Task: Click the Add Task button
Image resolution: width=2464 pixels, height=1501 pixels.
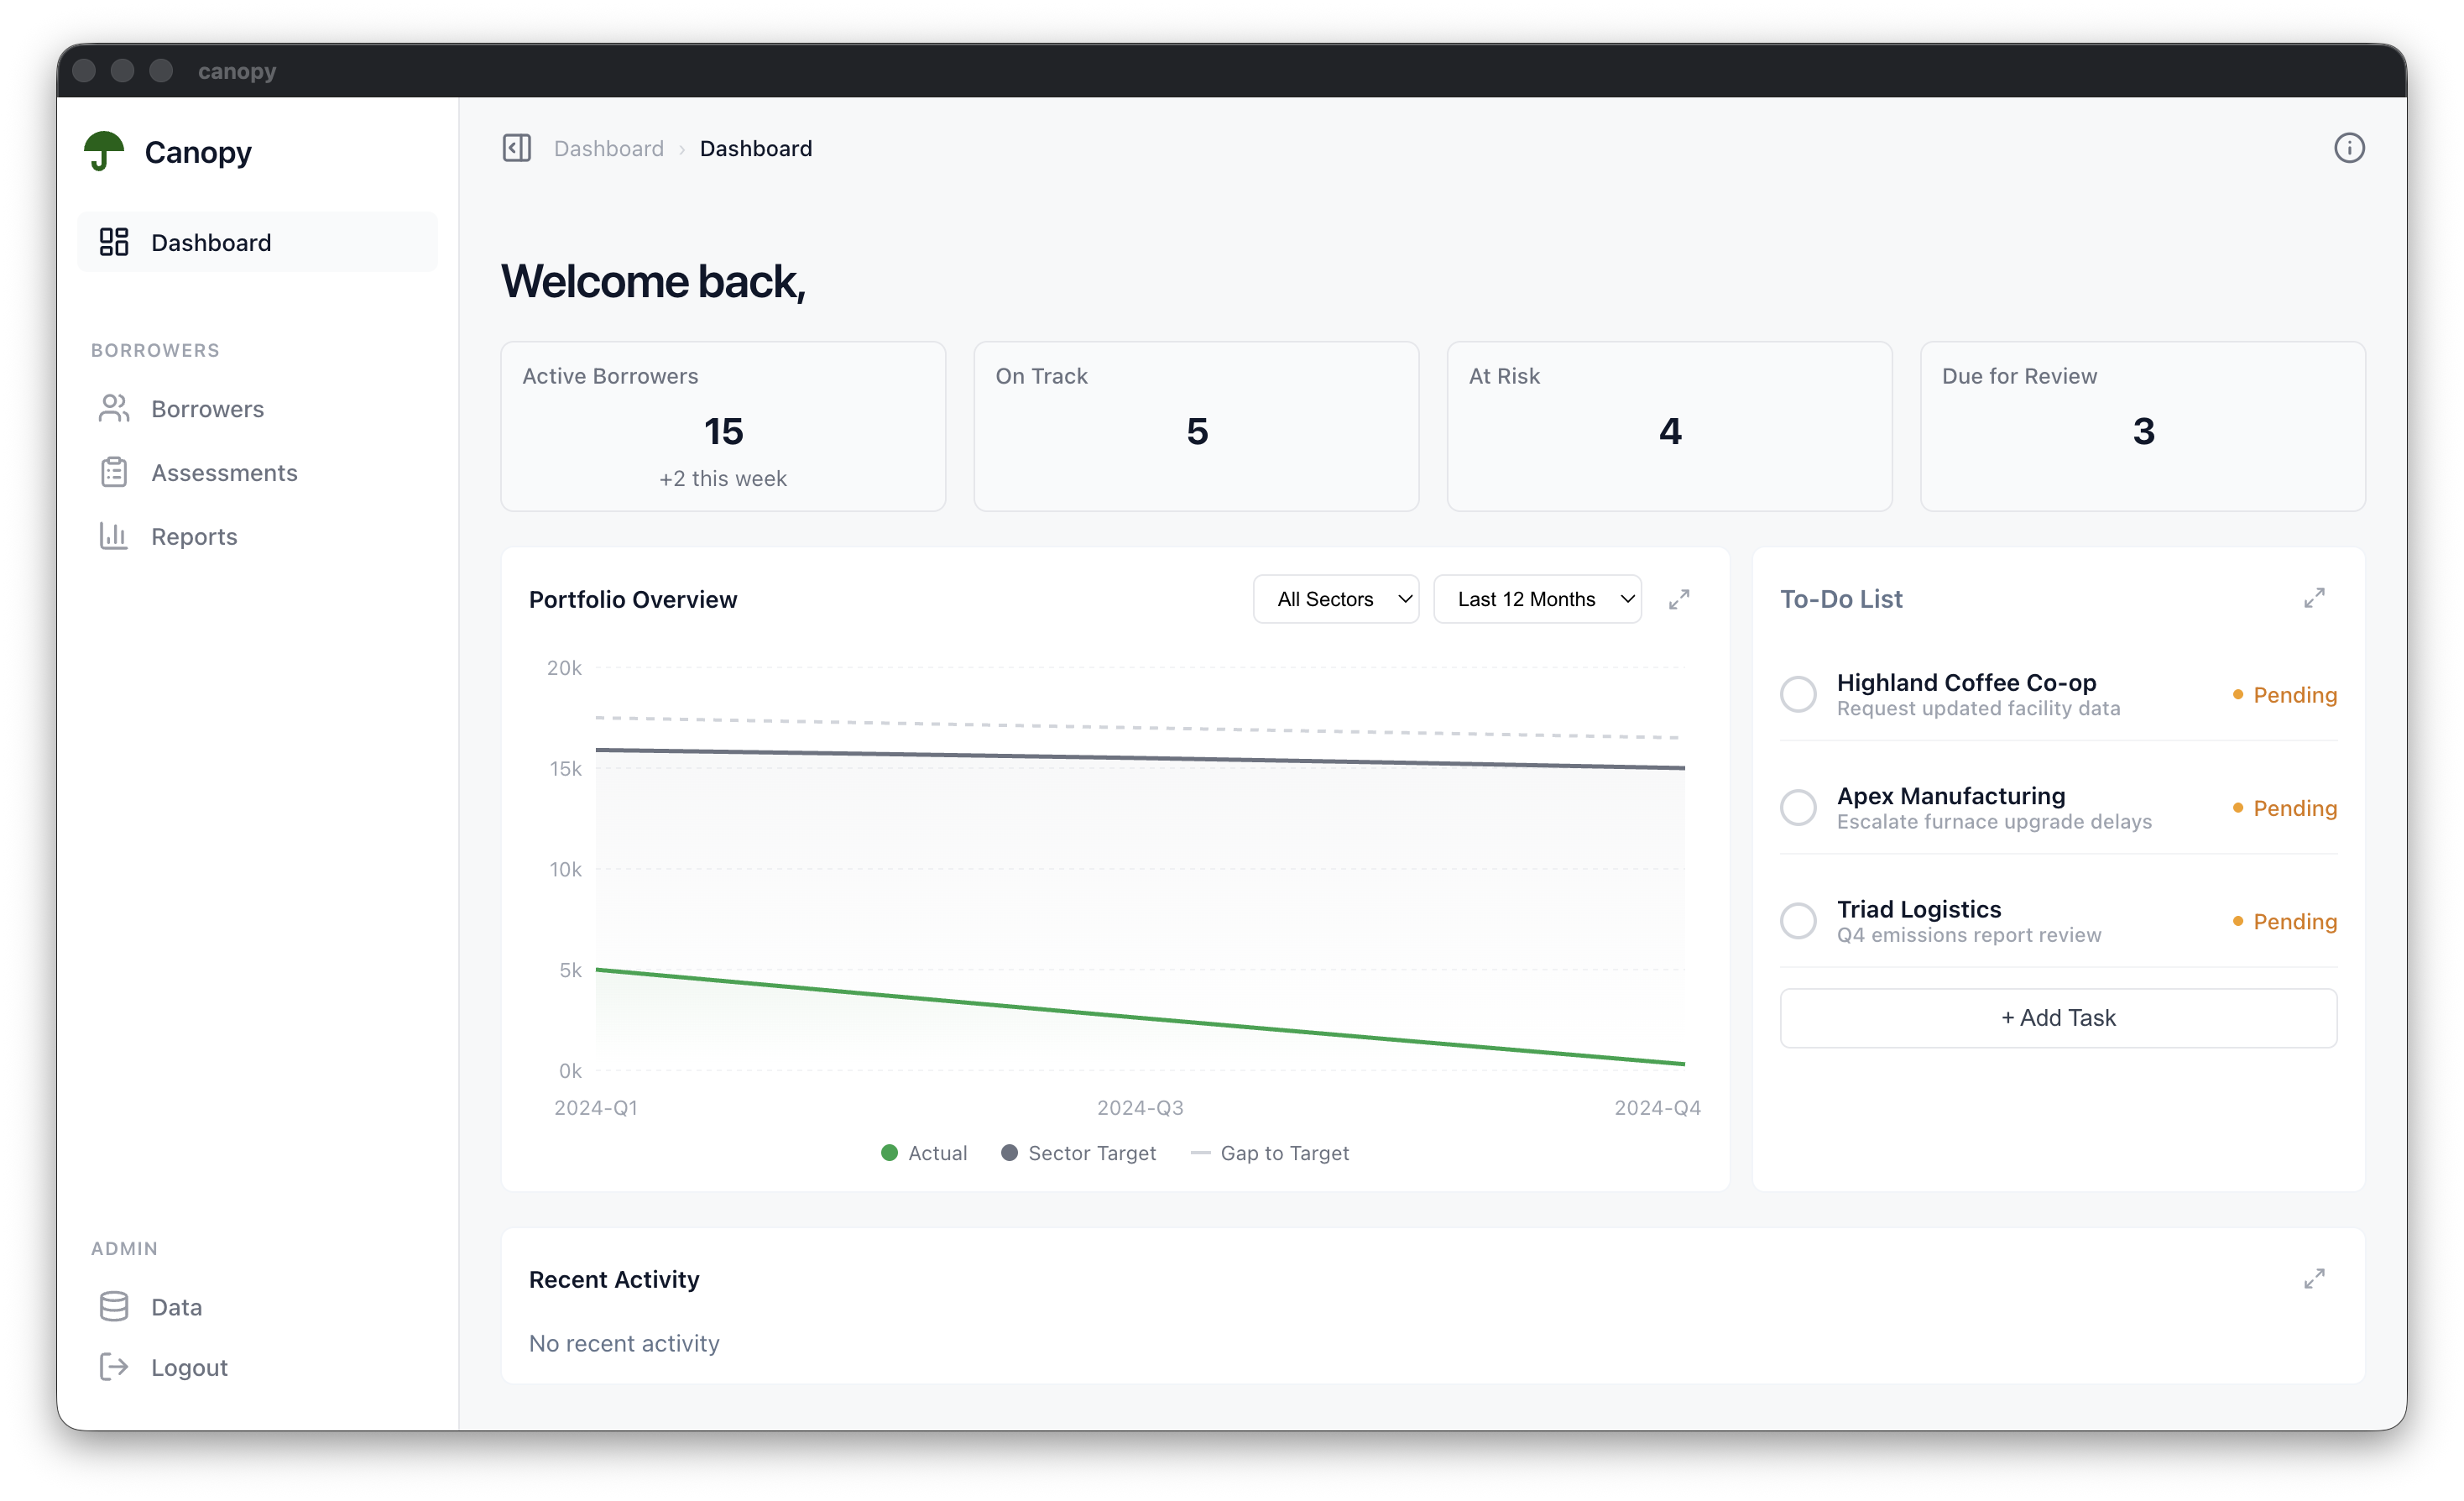Action: pyautogui.click(x=2057, y=1018)
